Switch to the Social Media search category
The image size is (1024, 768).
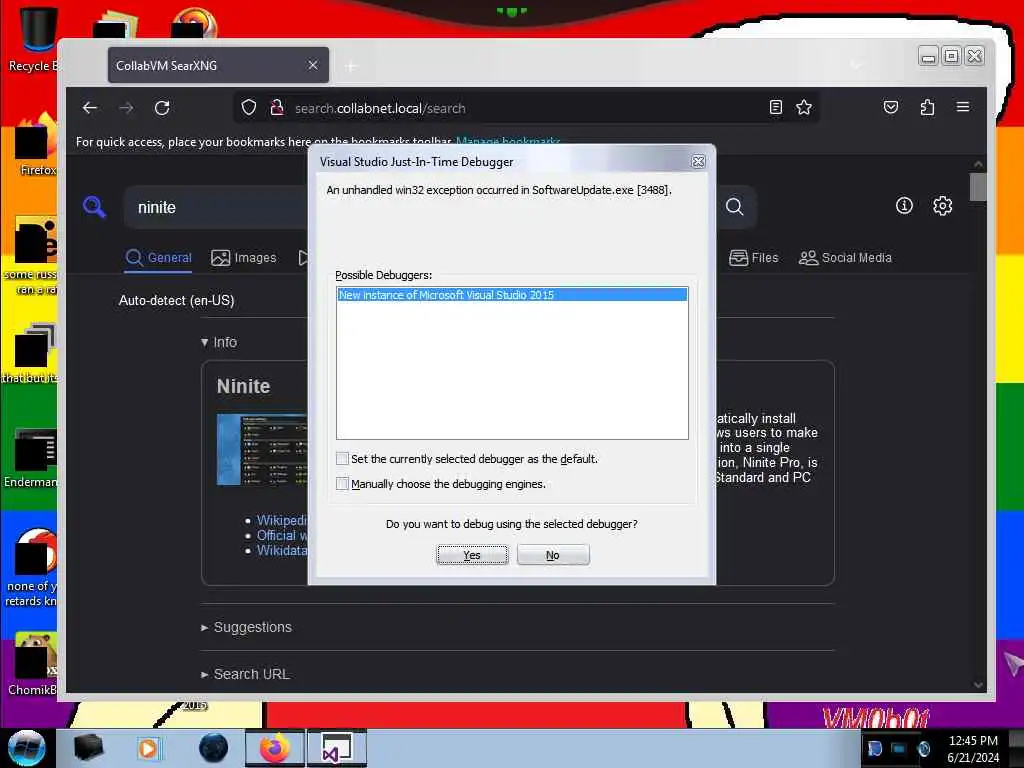845,257
